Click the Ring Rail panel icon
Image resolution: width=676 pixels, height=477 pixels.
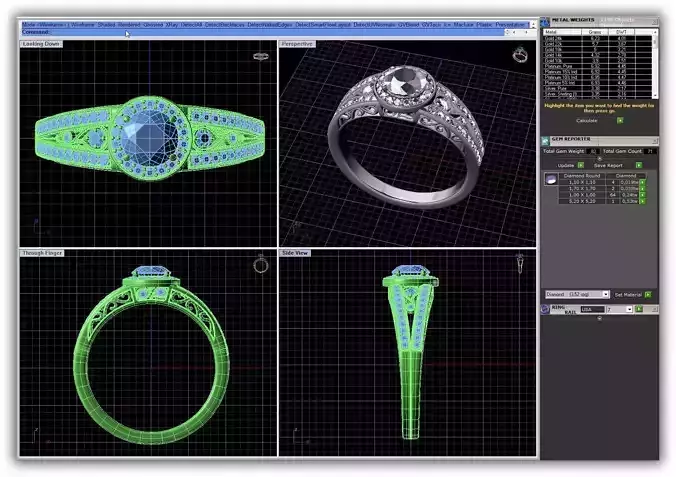coord(545,309)
